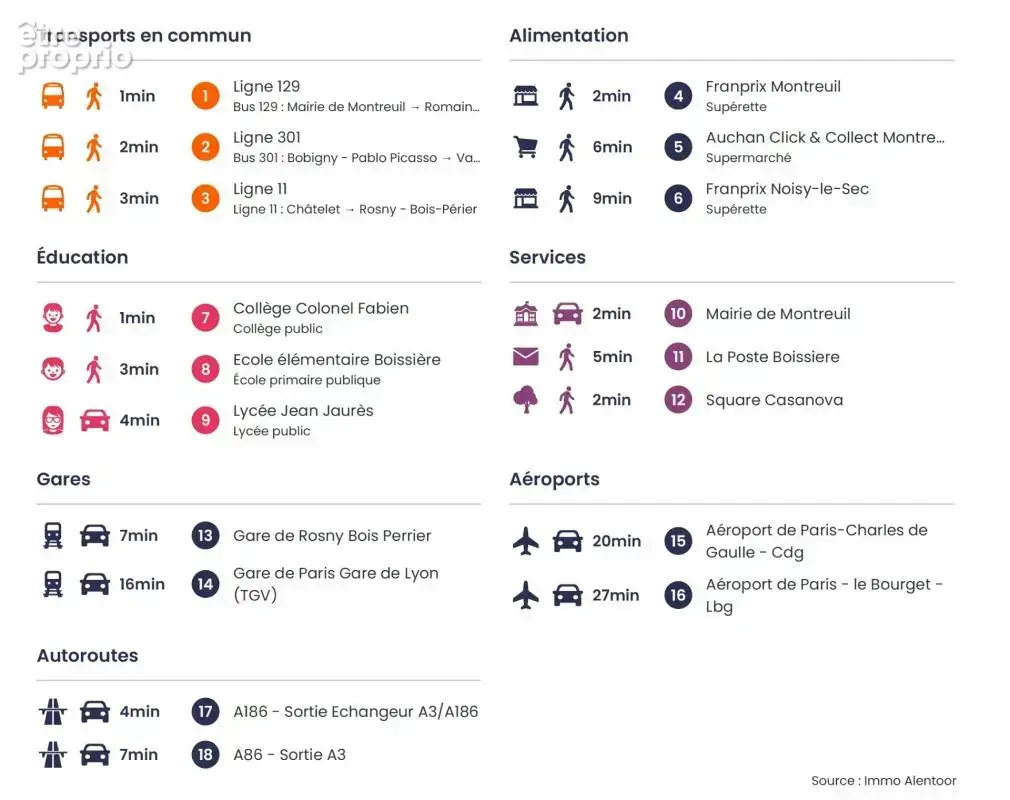Click the bus icon beside Ligne 129
The height and width of the screenshot is (800, 1010).
[53, 96]
